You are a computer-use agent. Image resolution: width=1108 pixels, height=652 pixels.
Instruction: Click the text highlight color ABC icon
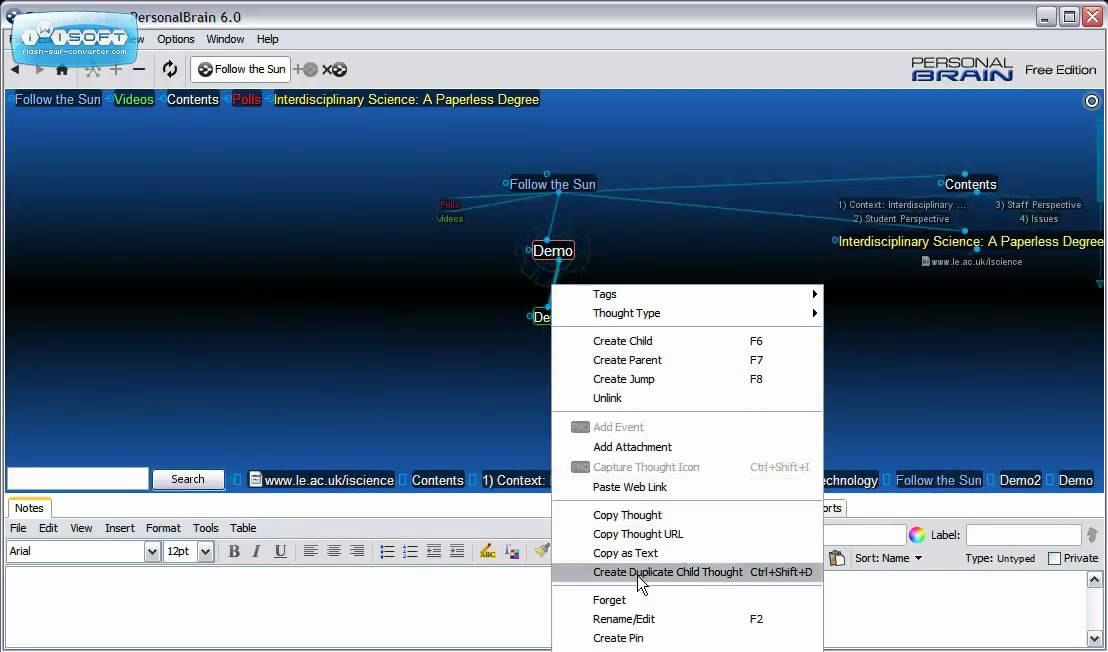[x=487, y=552]
